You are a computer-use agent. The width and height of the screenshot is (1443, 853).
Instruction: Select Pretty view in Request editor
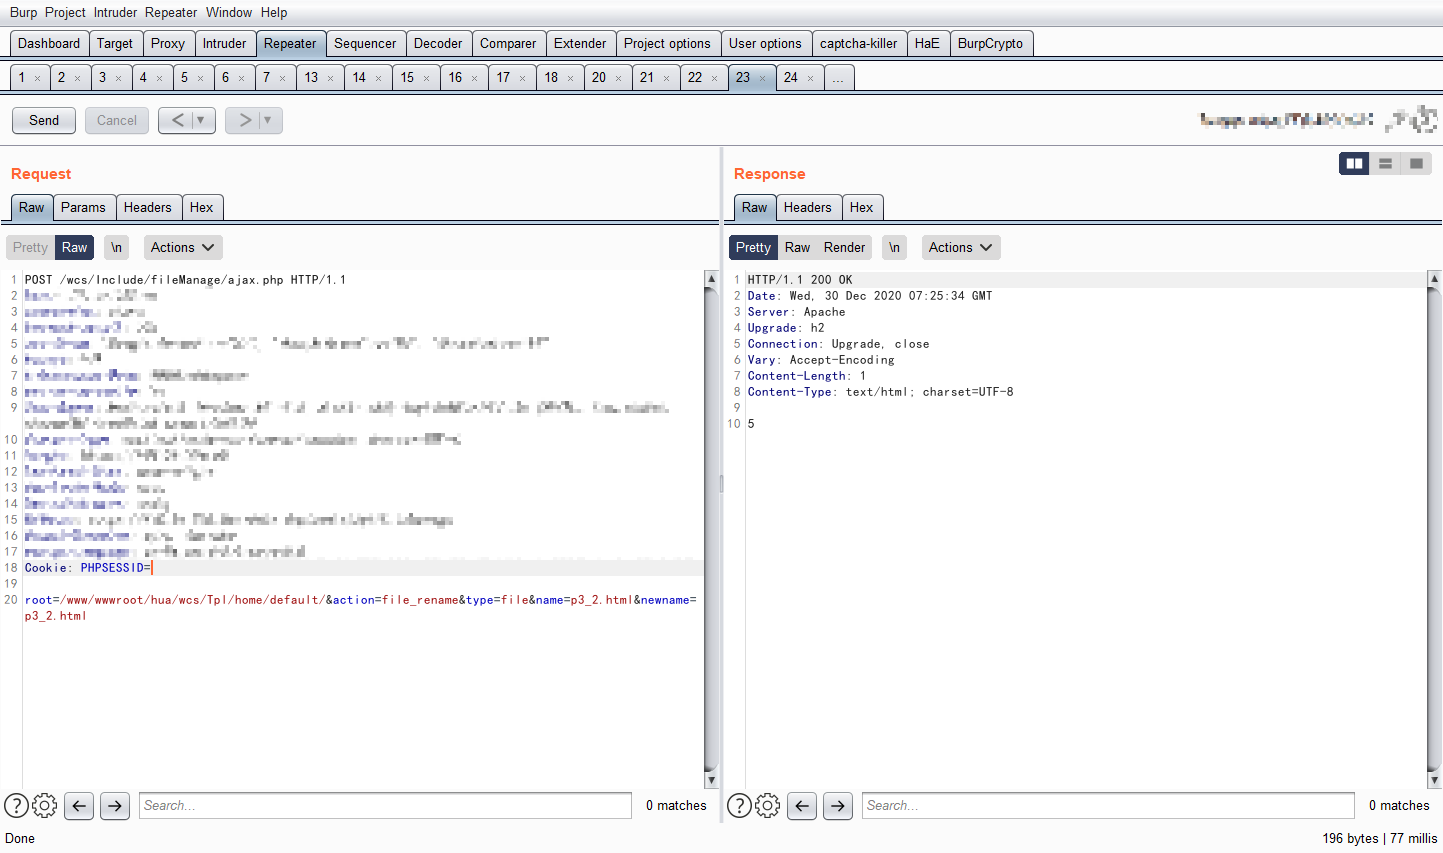pos(30,247)
